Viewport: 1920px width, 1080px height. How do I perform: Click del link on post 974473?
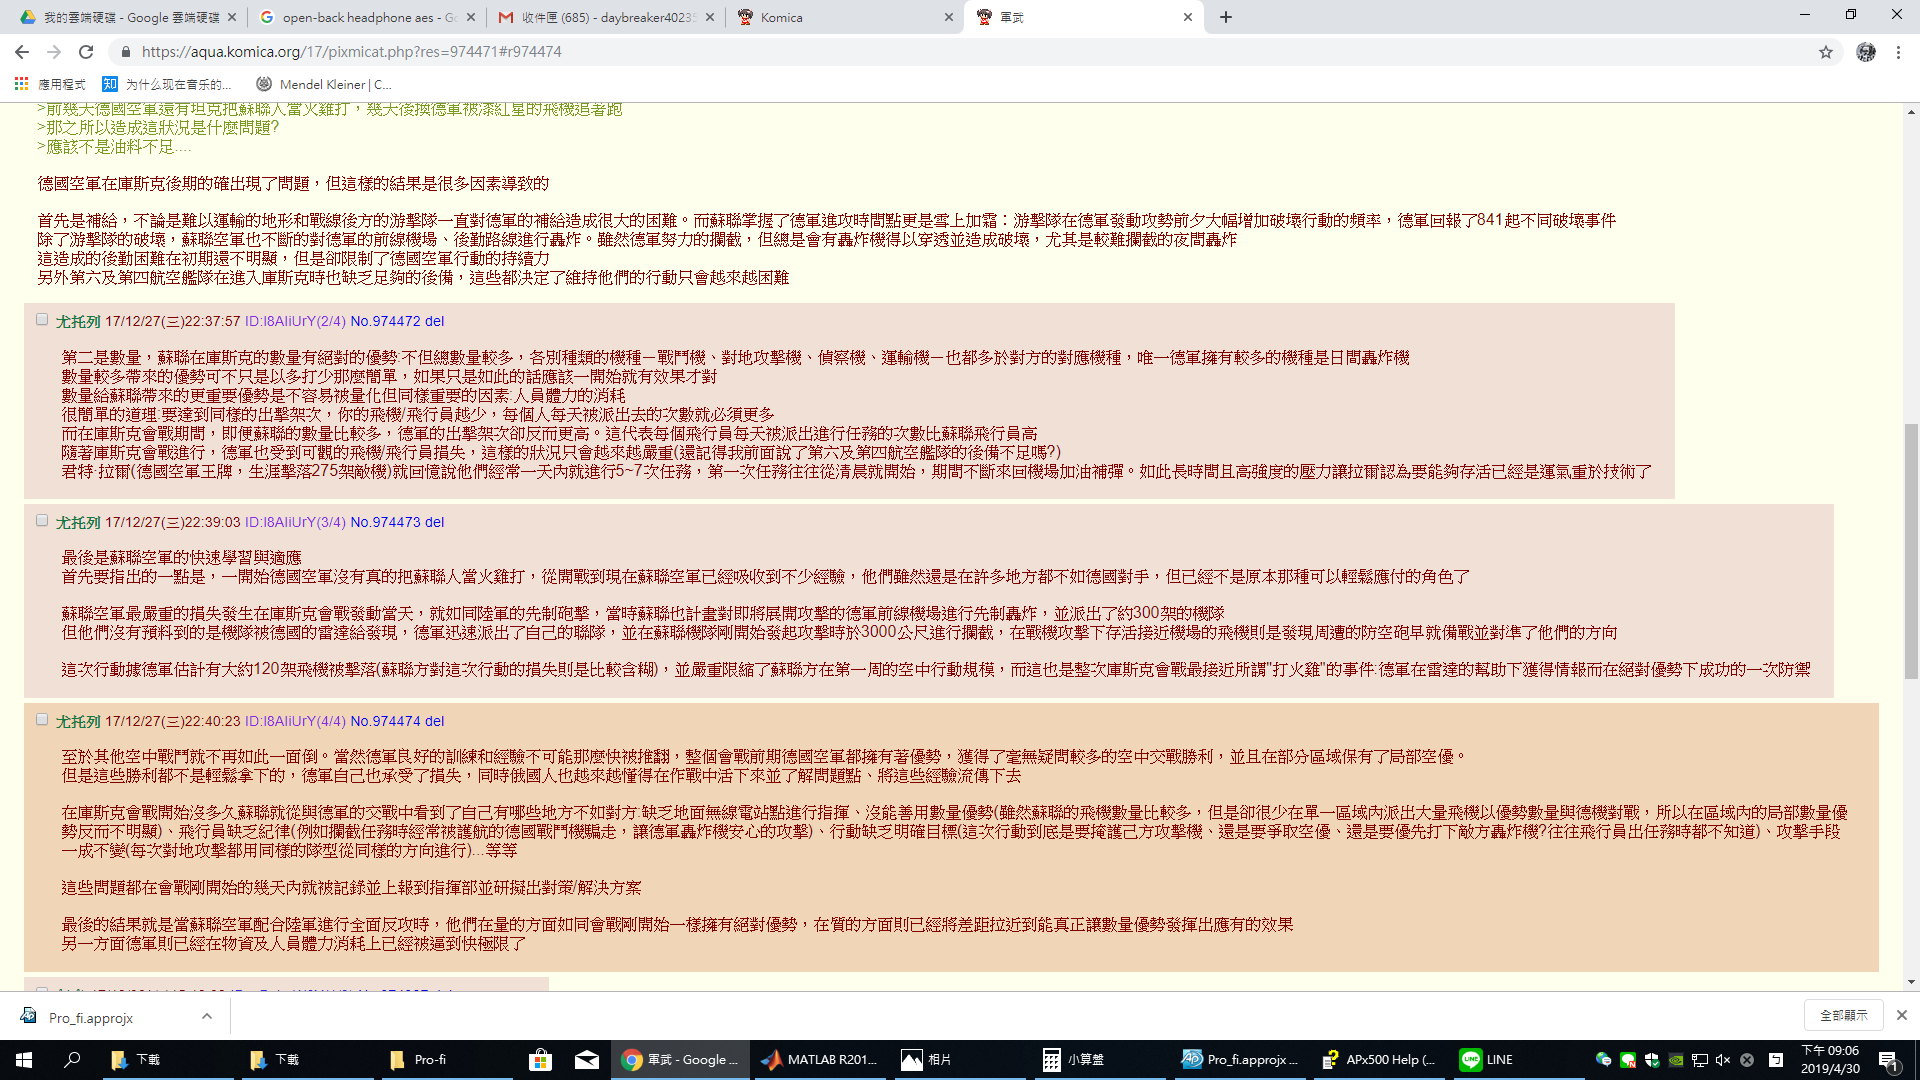click(434, 522)
